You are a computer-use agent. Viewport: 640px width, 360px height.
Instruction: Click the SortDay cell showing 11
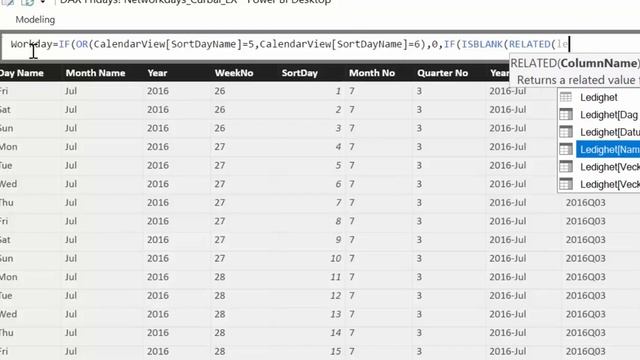336,277
